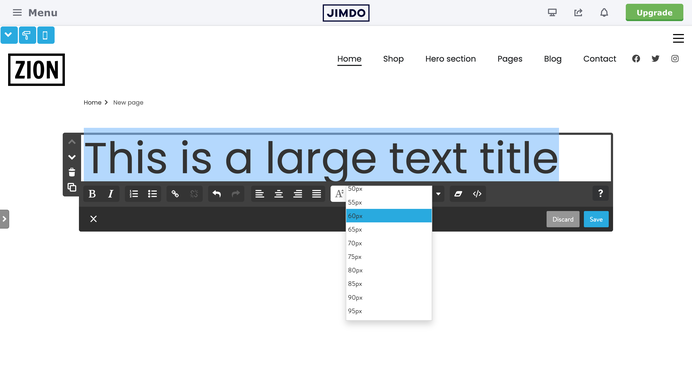692x381 pixels.
Task: Open the Pages nav item
Action: pyautogui.click(x=510, y=59)
